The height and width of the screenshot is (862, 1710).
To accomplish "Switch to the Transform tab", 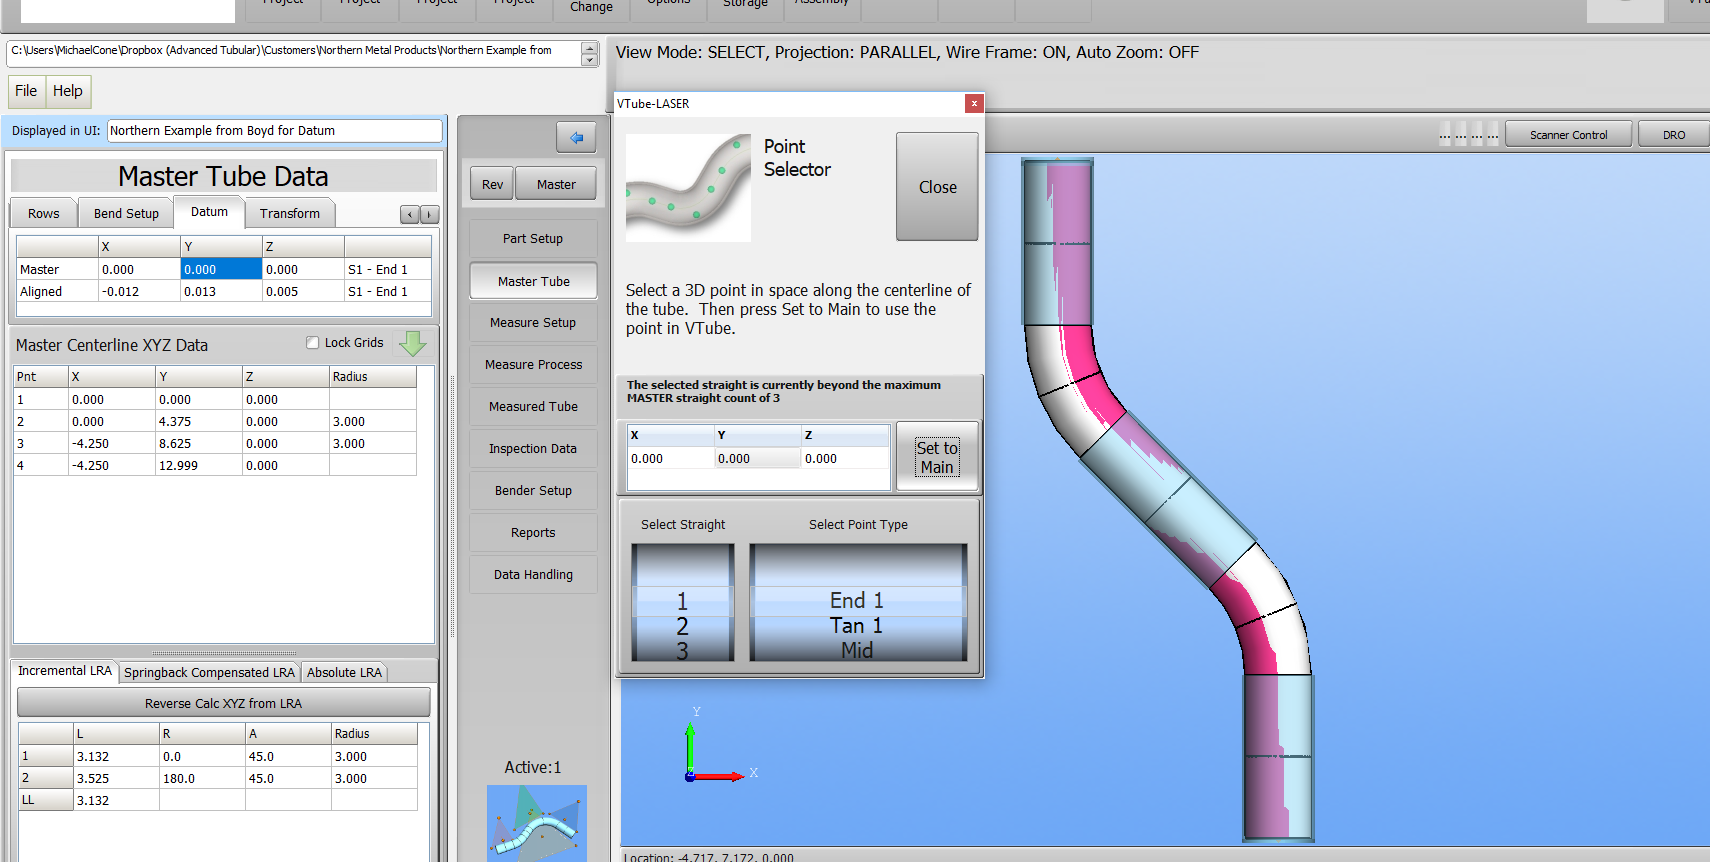I will pyautogui.click(x=290, y=213).
